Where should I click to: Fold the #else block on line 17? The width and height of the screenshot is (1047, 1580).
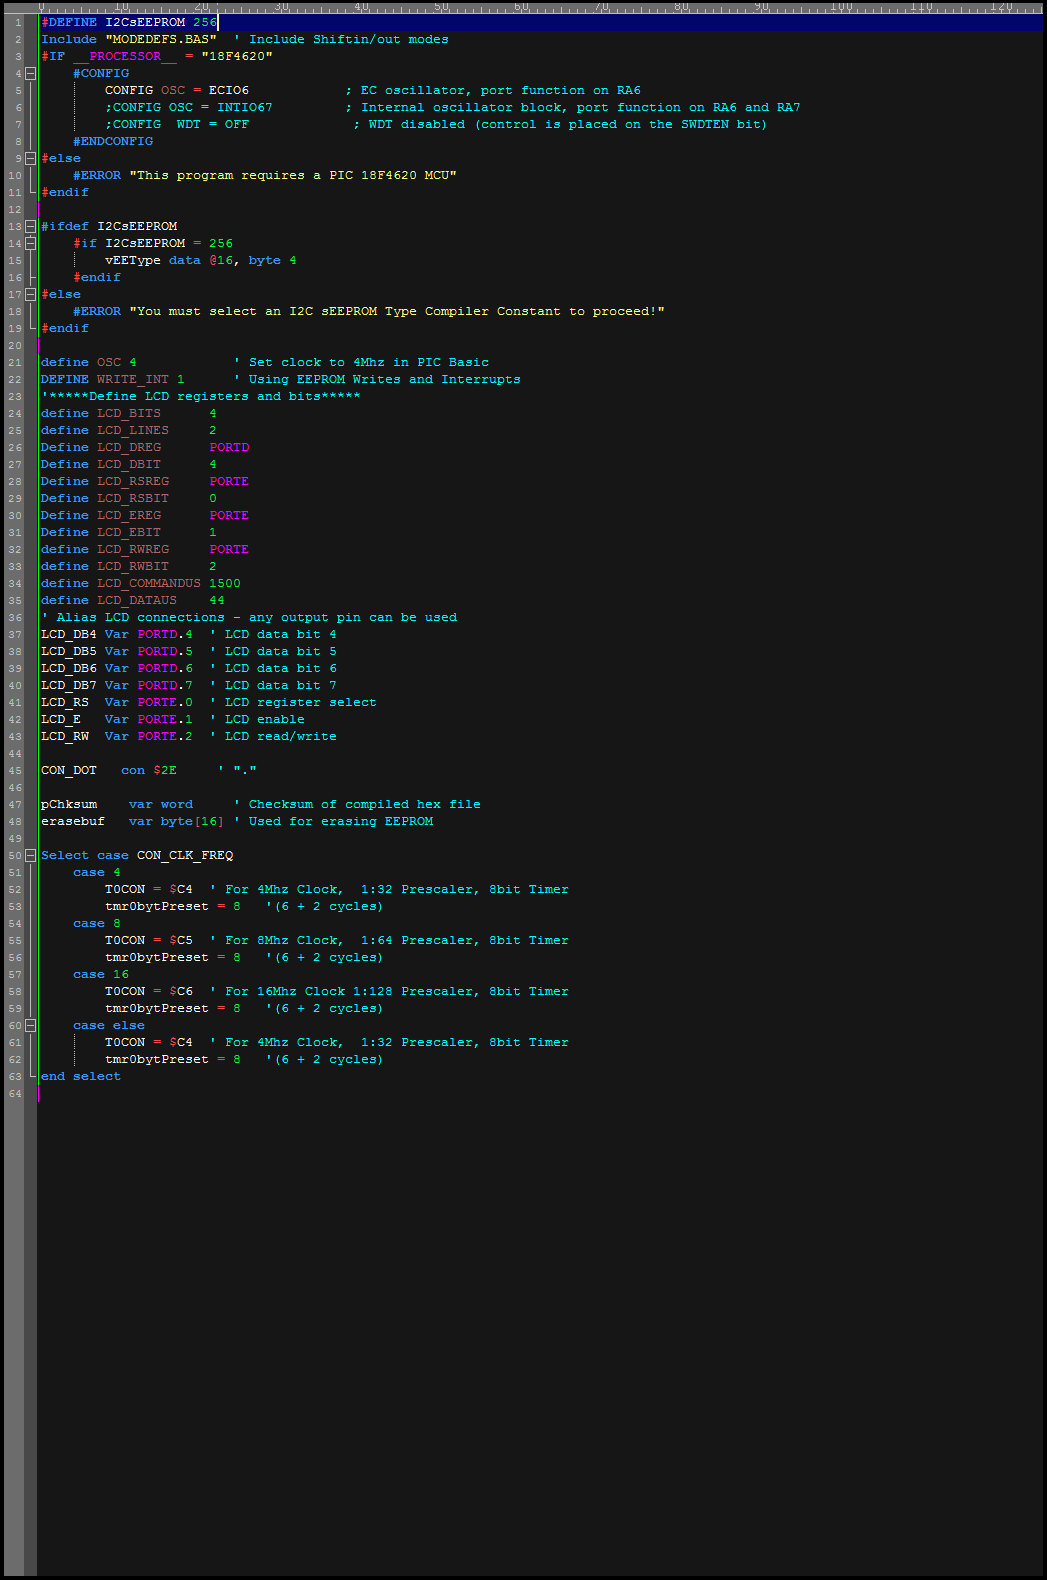(30, 294)
